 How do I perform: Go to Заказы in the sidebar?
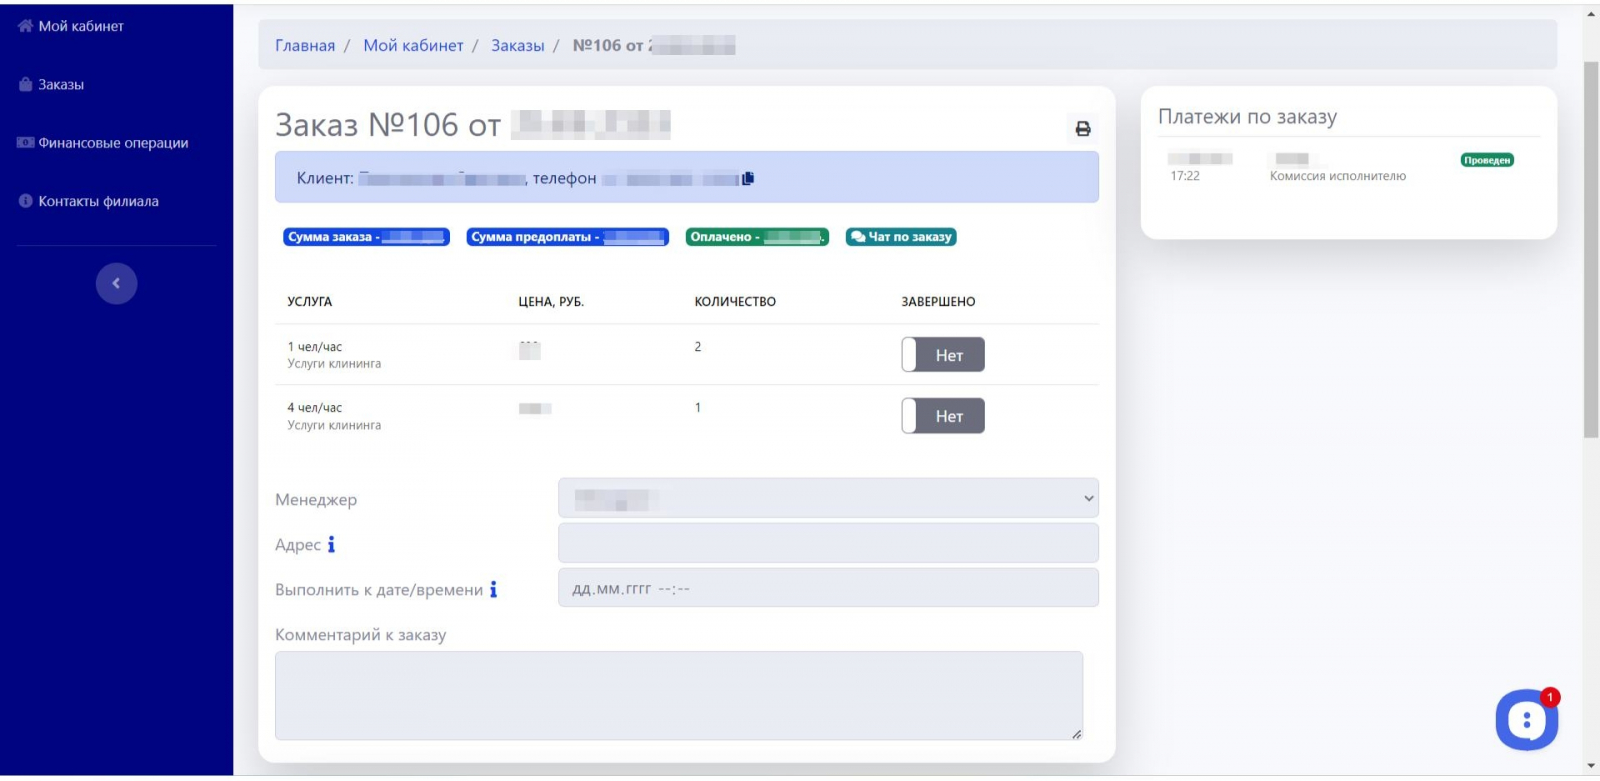pyautogui.click(x=51, y=84)
